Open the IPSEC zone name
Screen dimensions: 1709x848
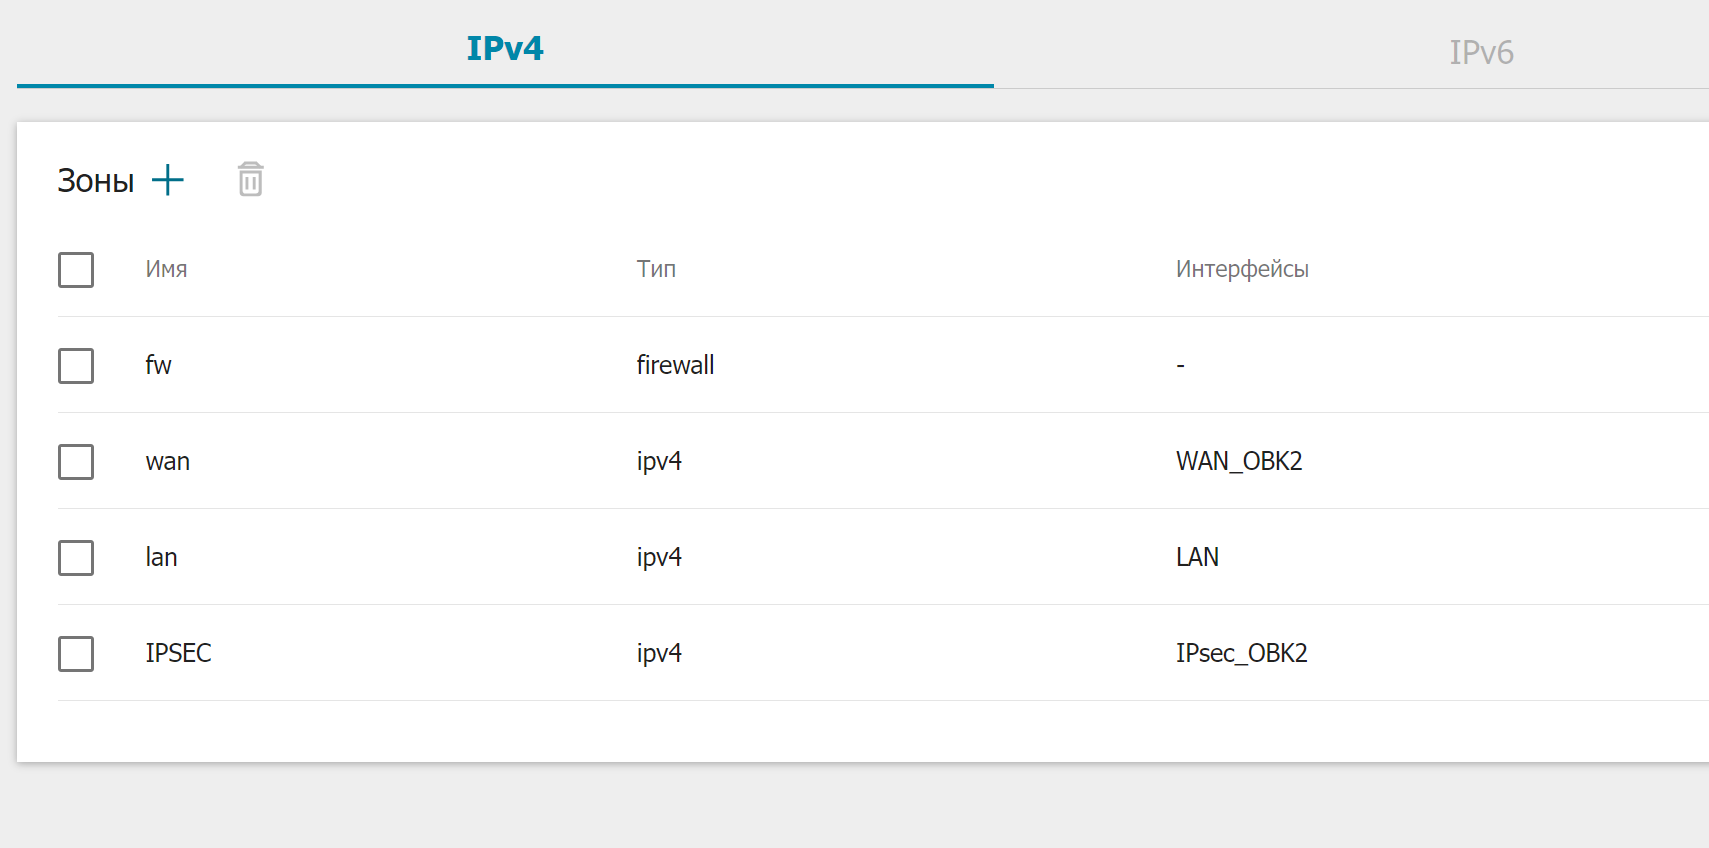click(178, 653)
